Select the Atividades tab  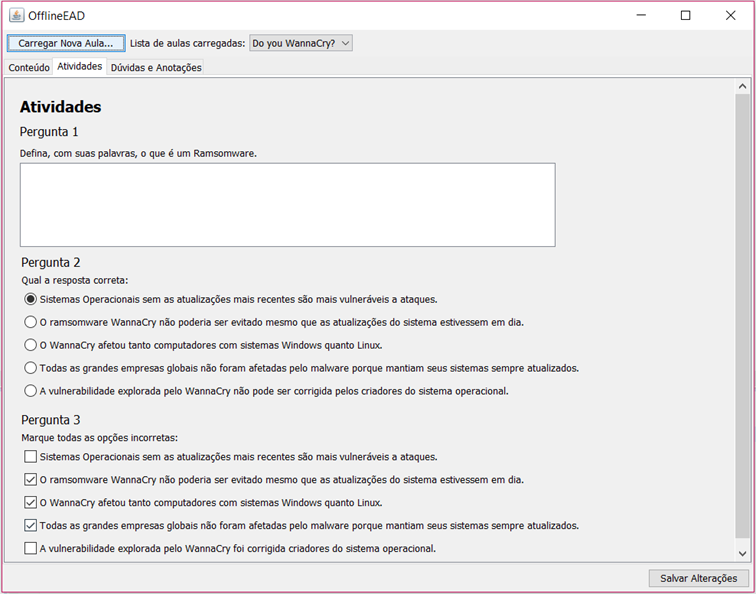(x=79, y=67)
